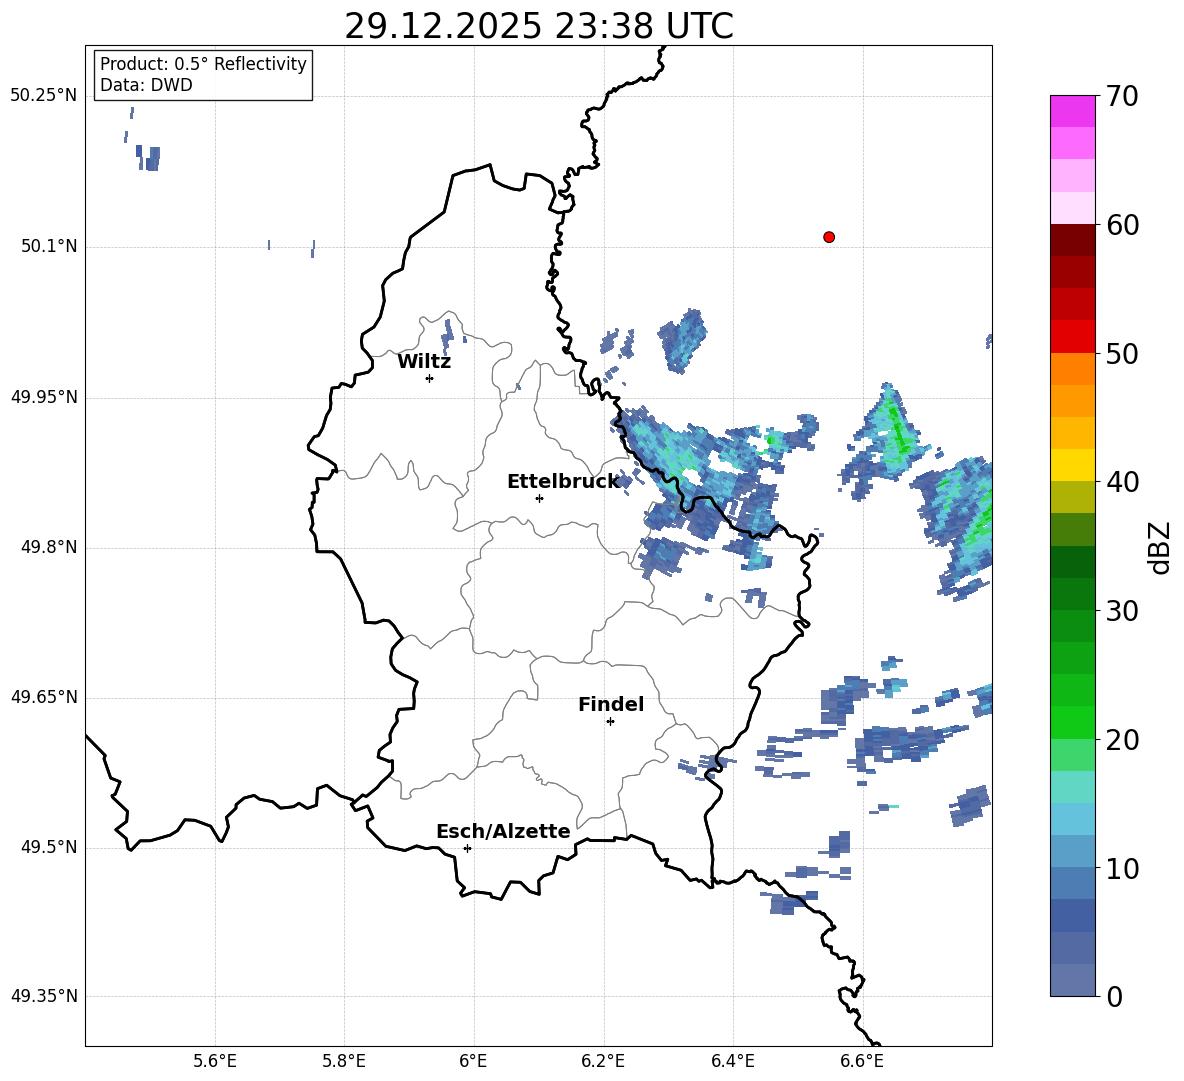Click the 6°E longitude label
The height and width of the screenshot is (1081, 1184).
pyautogui.click(x=473, y=1061)
